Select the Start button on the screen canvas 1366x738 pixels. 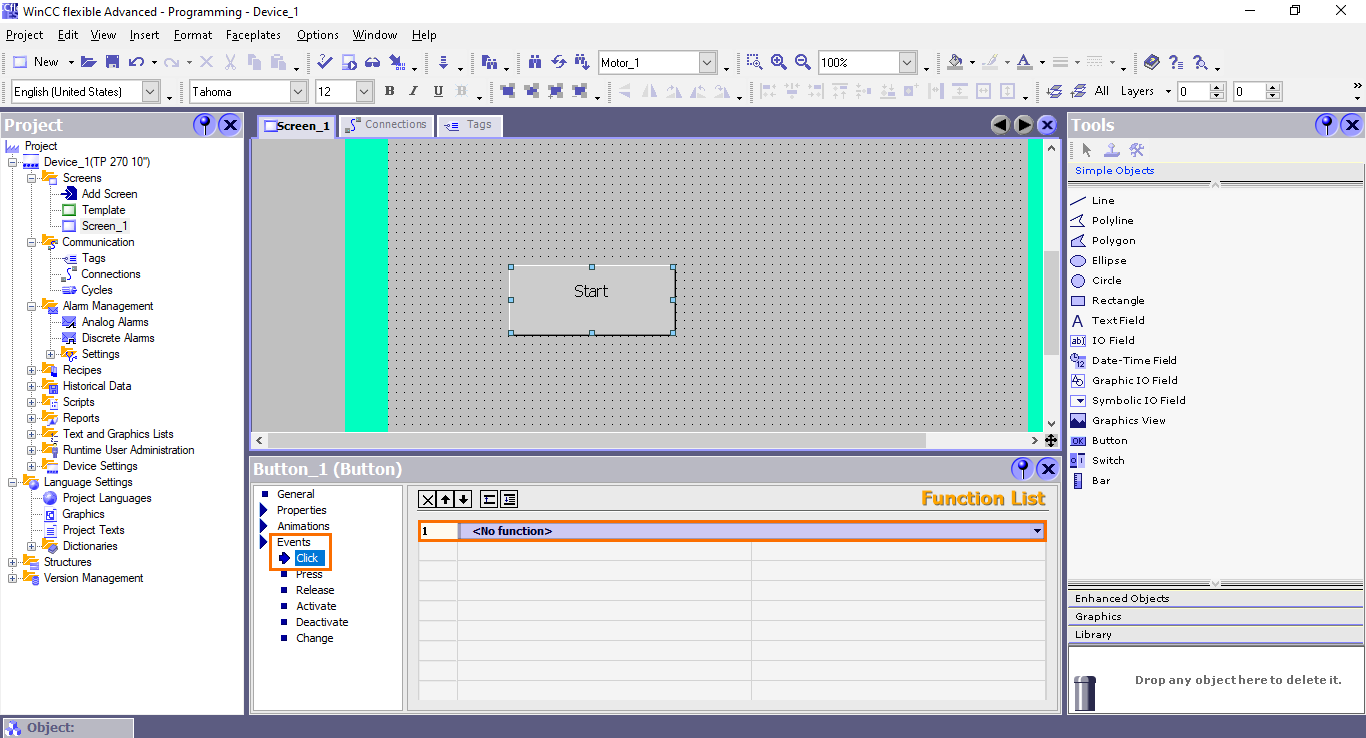coord(591,300)
